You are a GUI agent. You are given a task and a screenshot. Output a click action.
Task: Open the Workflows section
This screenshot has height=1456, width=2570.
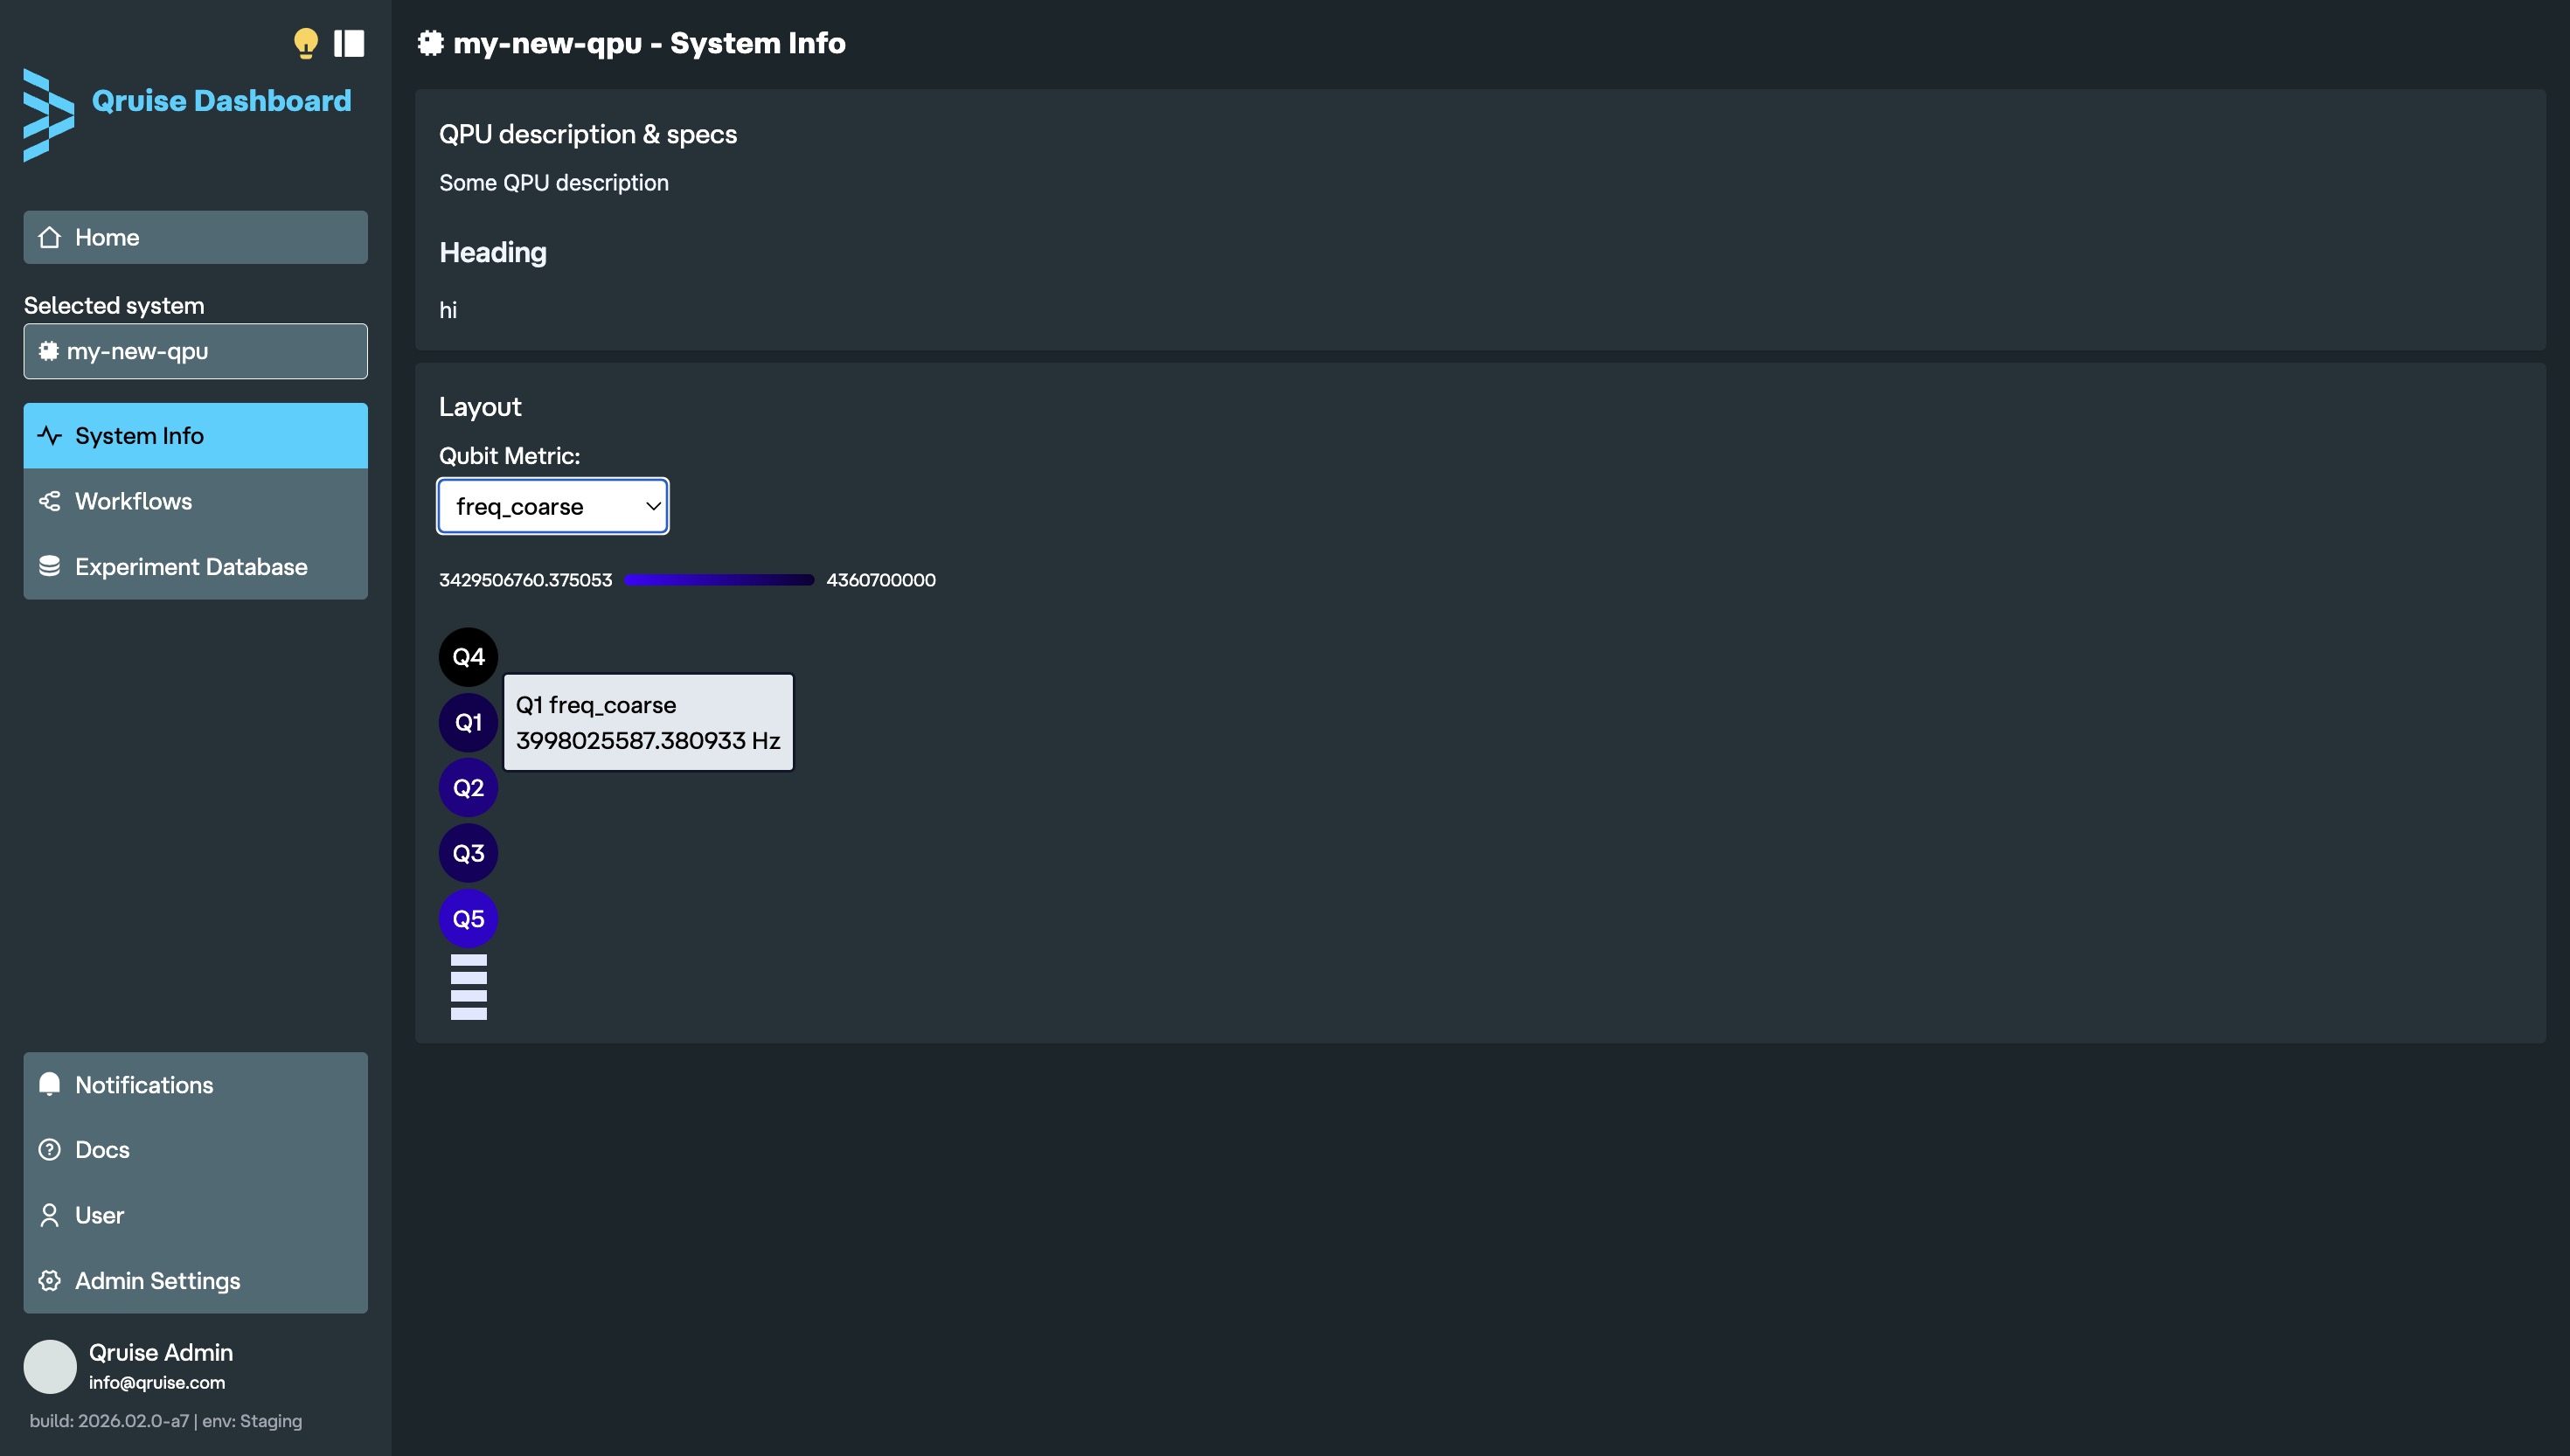(x=196, y=501)
